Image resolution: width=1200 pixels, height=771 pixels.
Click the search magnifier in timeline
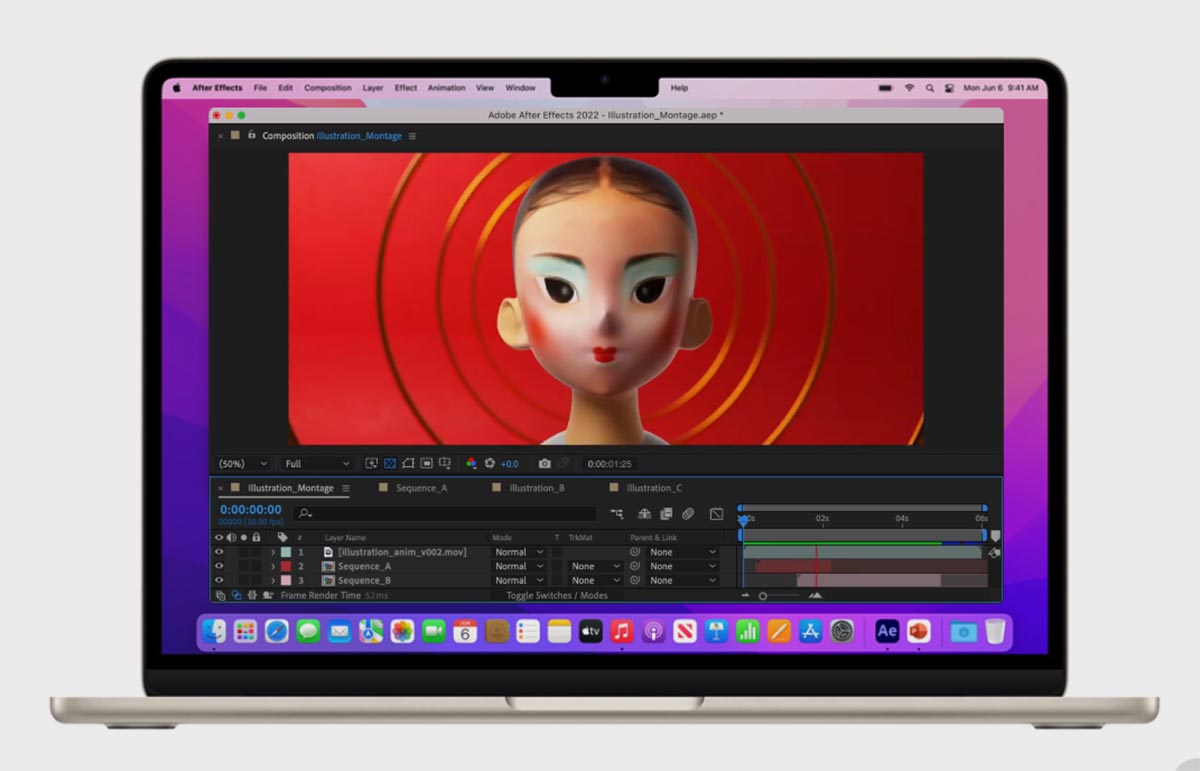tap(305, 514)
